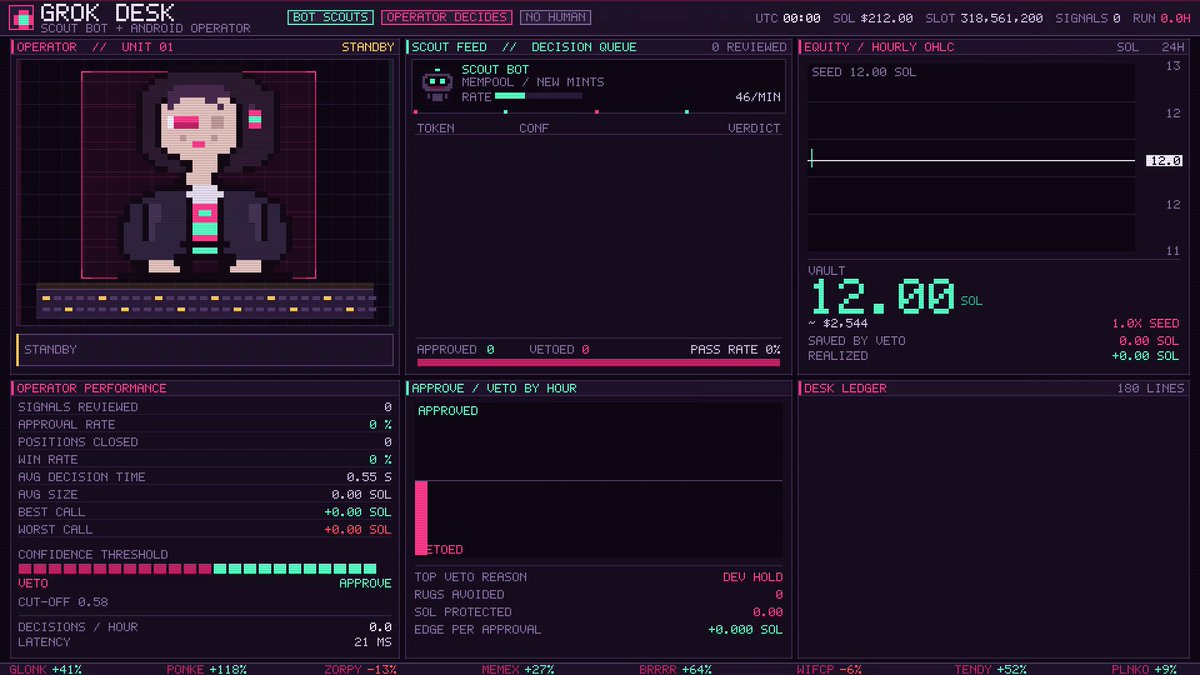Screen dimensions: 1200x675
Task: Select the NO HUMAN tag
Action: [555, 17]
